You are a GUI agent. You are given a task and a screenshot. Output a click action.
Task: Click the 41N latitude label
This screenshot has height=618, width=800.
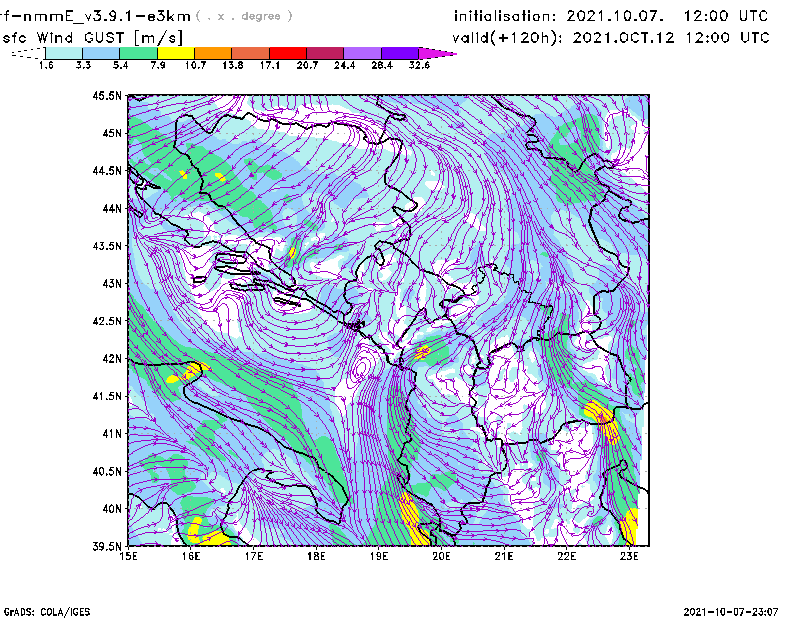point(112,433)
